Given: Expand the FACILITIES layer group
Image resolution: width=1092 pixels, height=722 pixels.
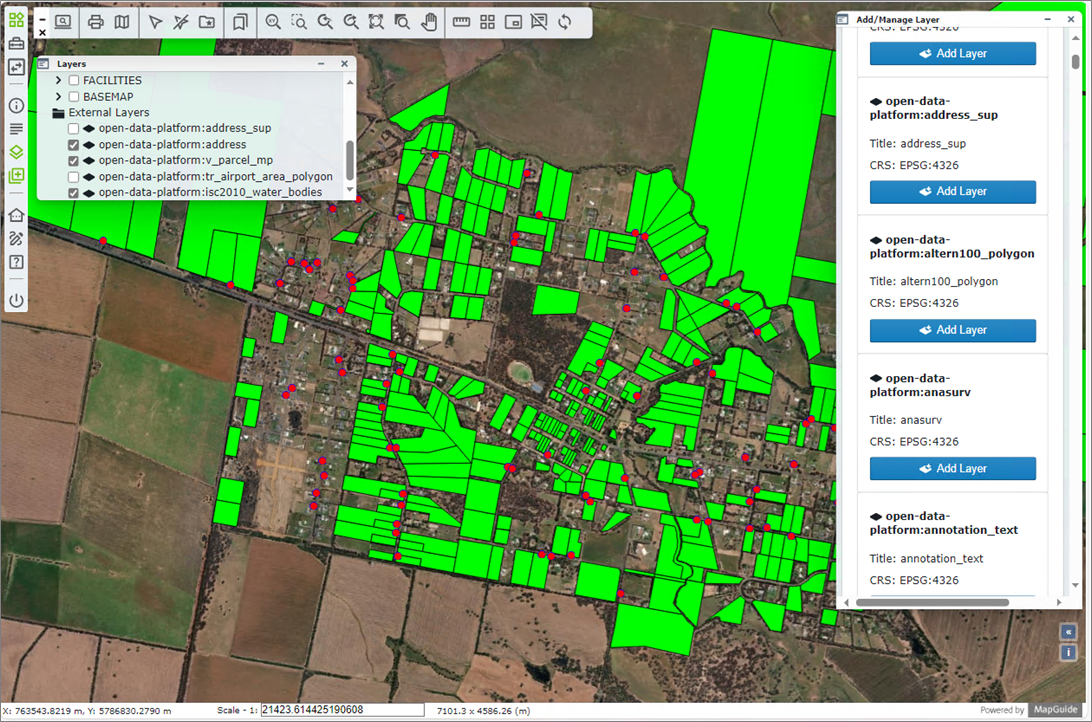Looking at the screenshot, I should pos(59,80).
